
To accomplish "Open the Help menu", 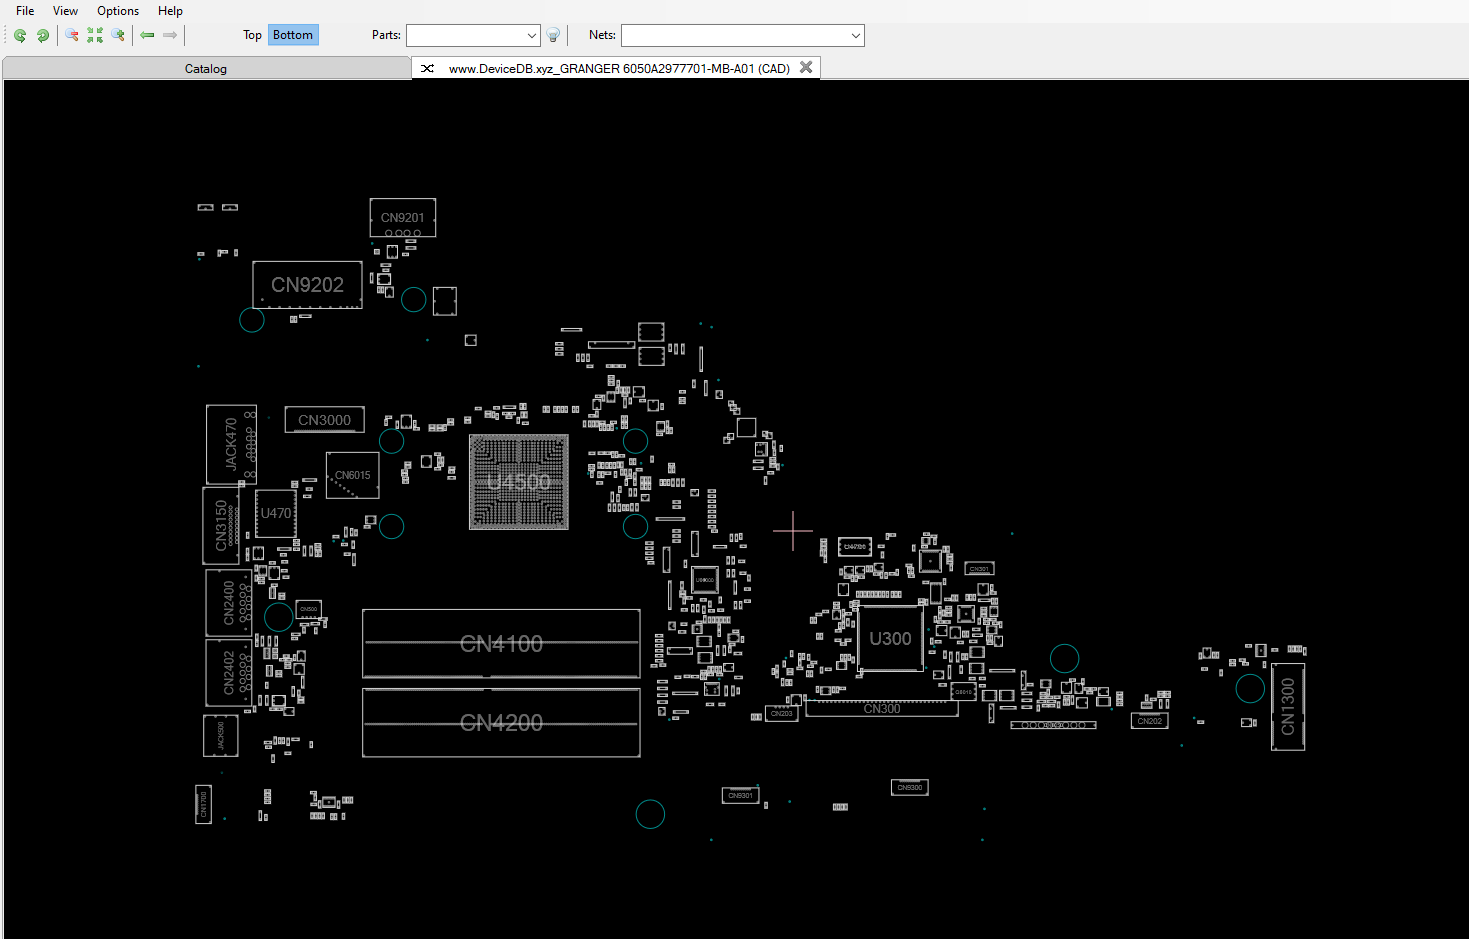I will [x=170, y=11].
